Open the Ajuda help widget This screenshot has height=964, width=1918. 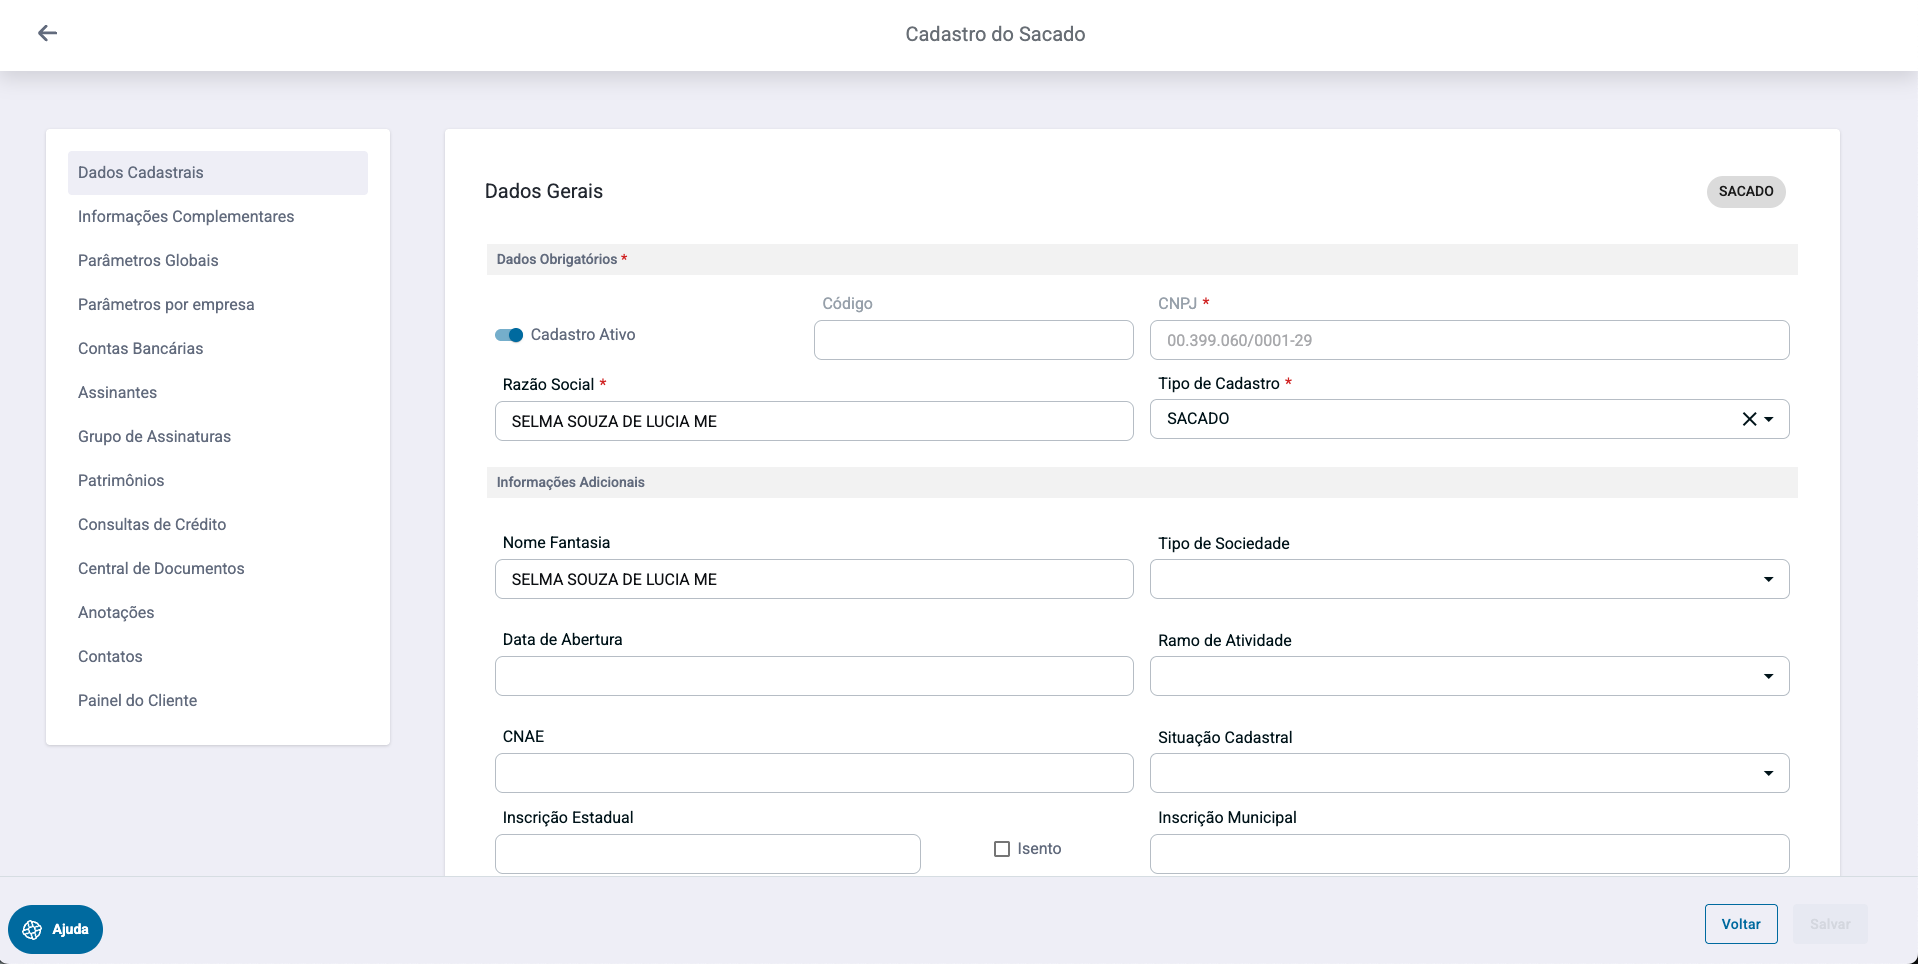tap(56, 929)
